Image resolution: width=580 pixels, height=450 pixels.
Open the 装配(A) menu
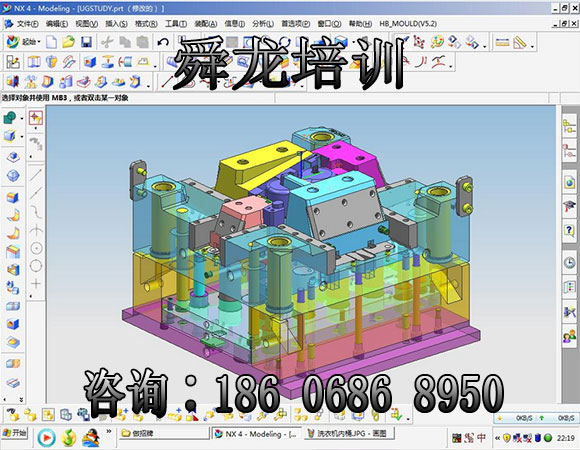[x=206, y=24]
